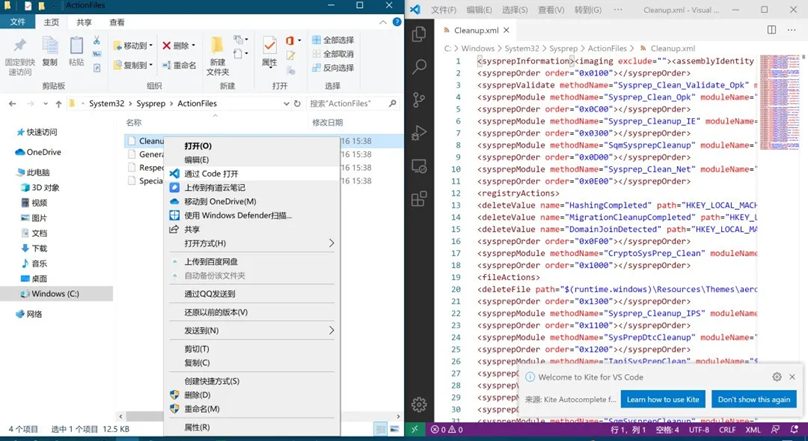This screenshot has height=441, width=808.
Task: Choose Scan with Windows Defender entry
Action: [252, 215]
